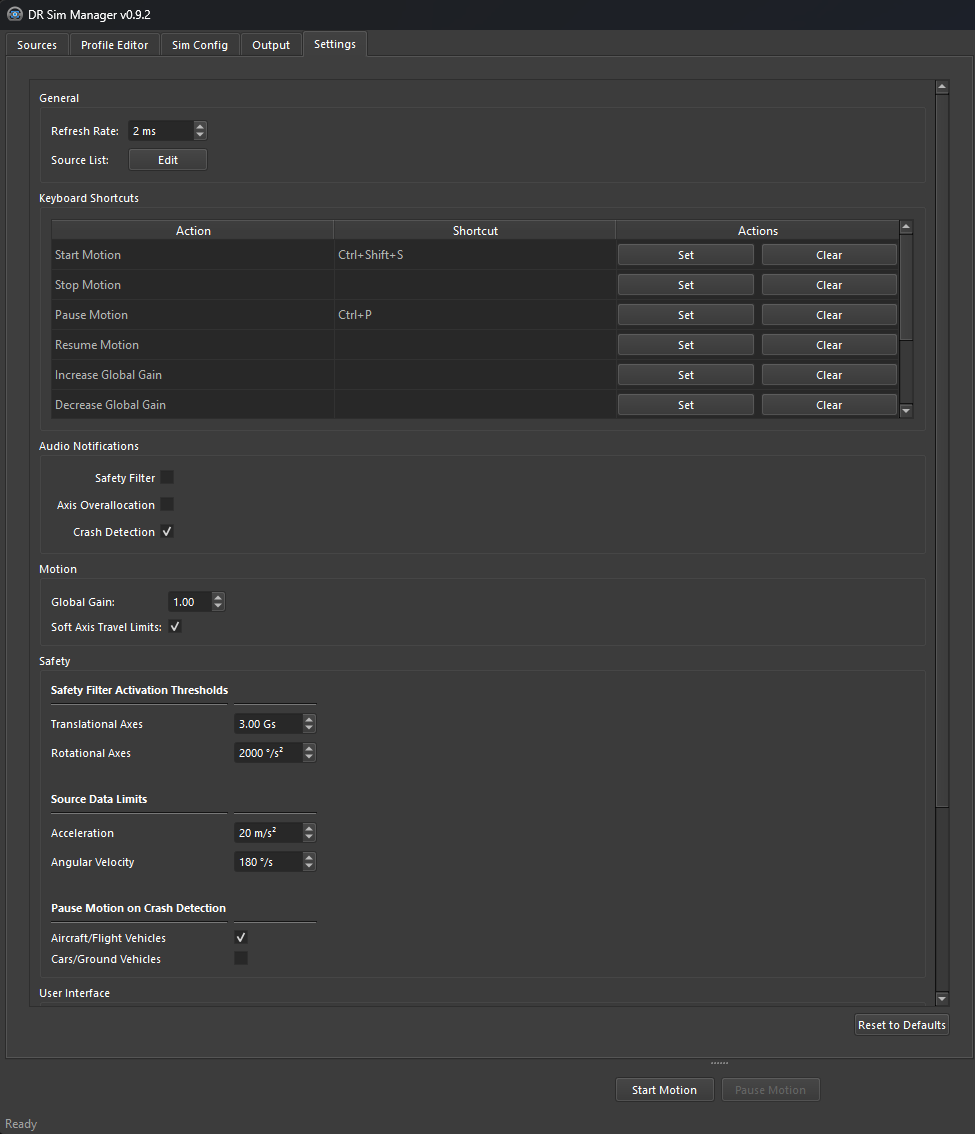Select the Ctrl+Shift+S shortcut cell
This screenshot has height=1134, width=975.
(475, 255)
